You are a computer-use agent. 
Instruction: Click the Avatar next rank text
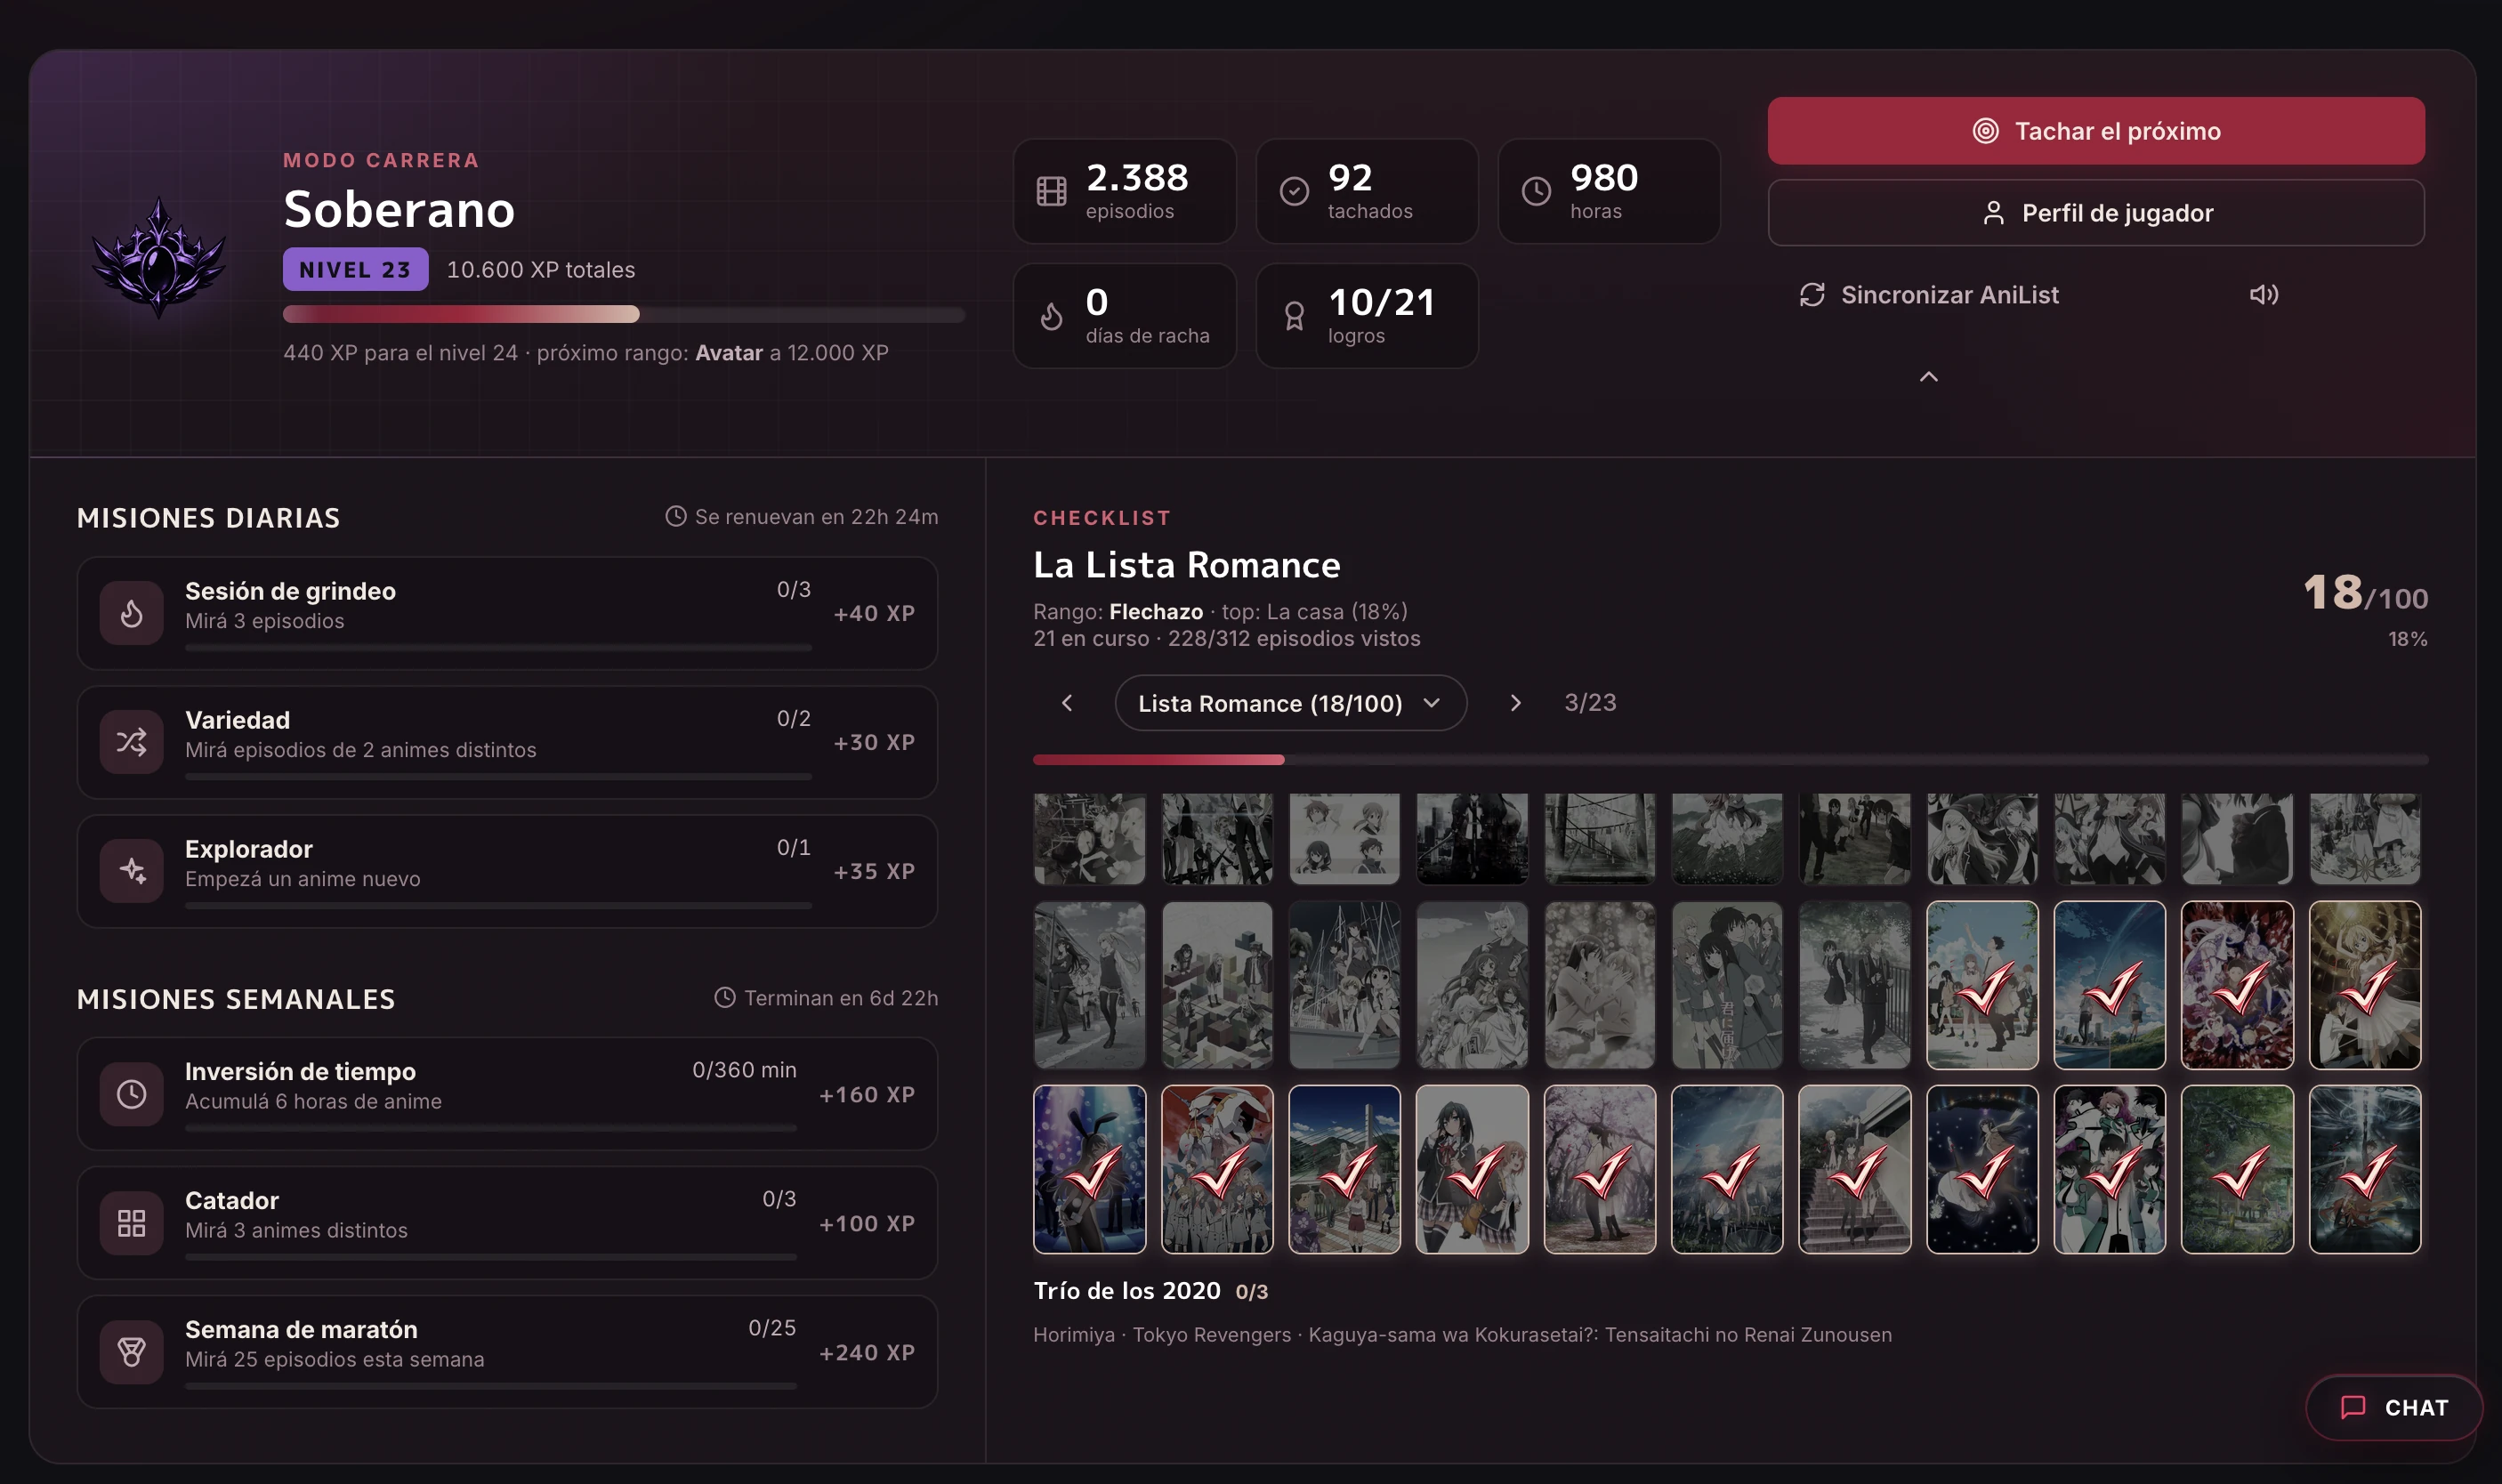[729, 352]
